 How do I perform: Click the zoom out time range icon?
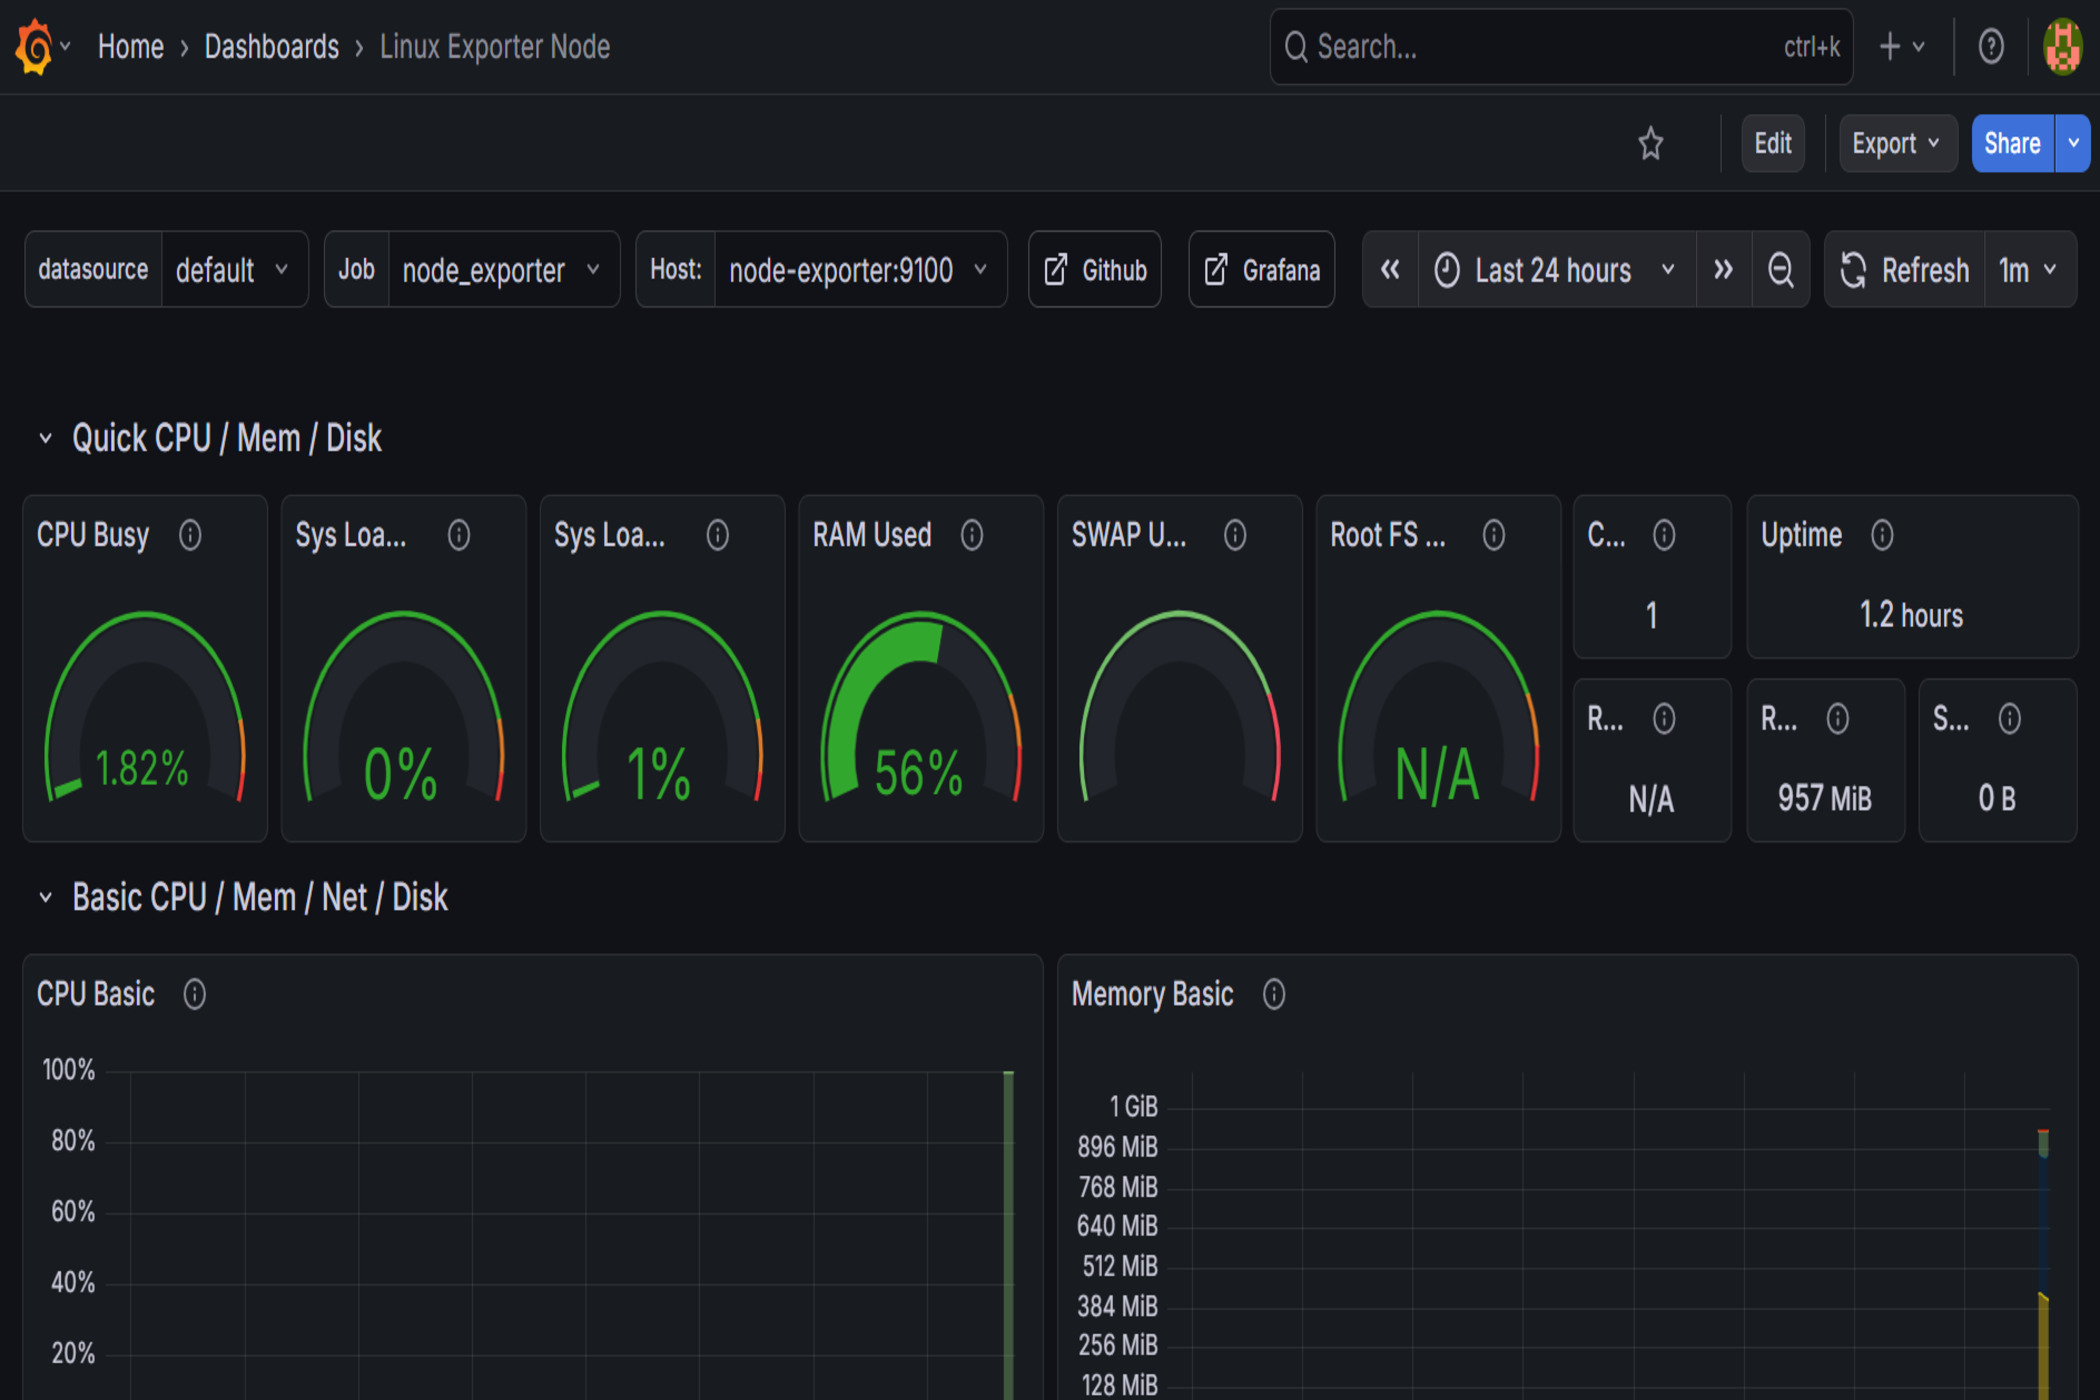1780,270
